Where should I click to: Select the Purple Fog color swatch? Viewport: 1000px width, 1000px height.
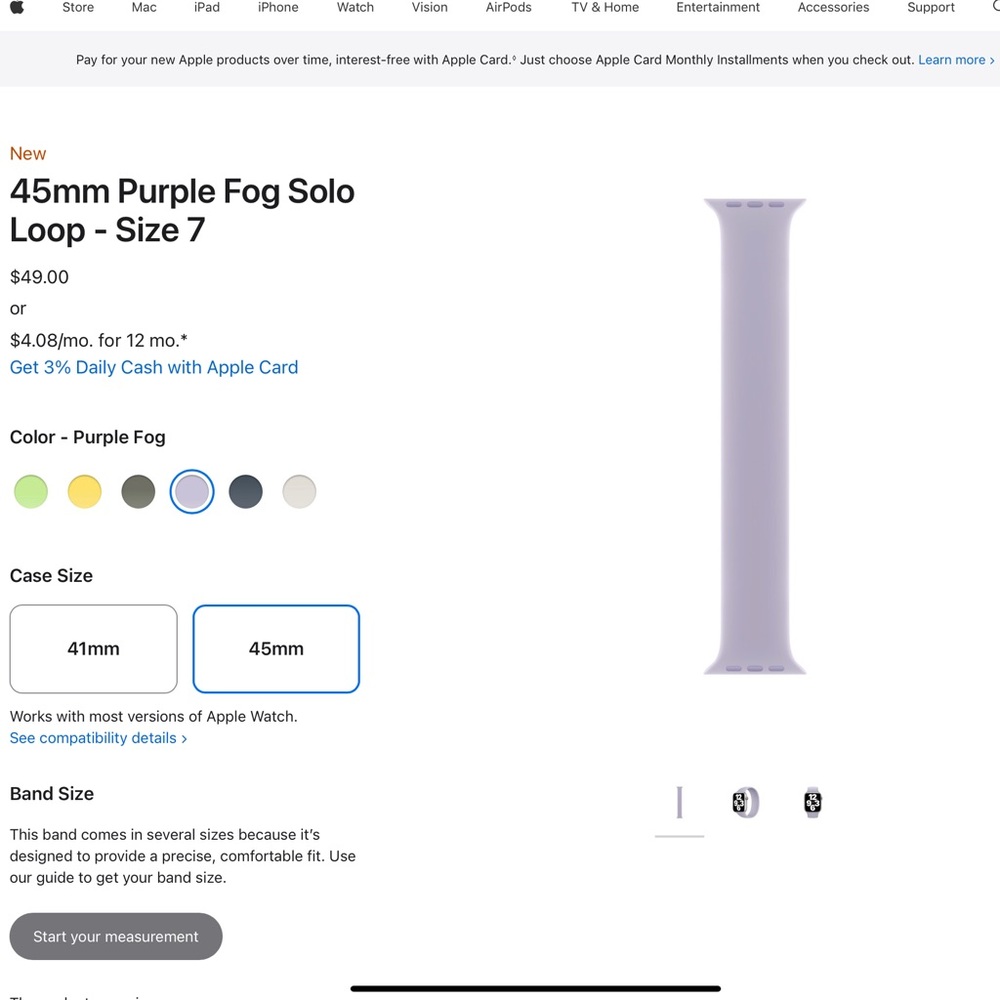[x=192, y=491]
